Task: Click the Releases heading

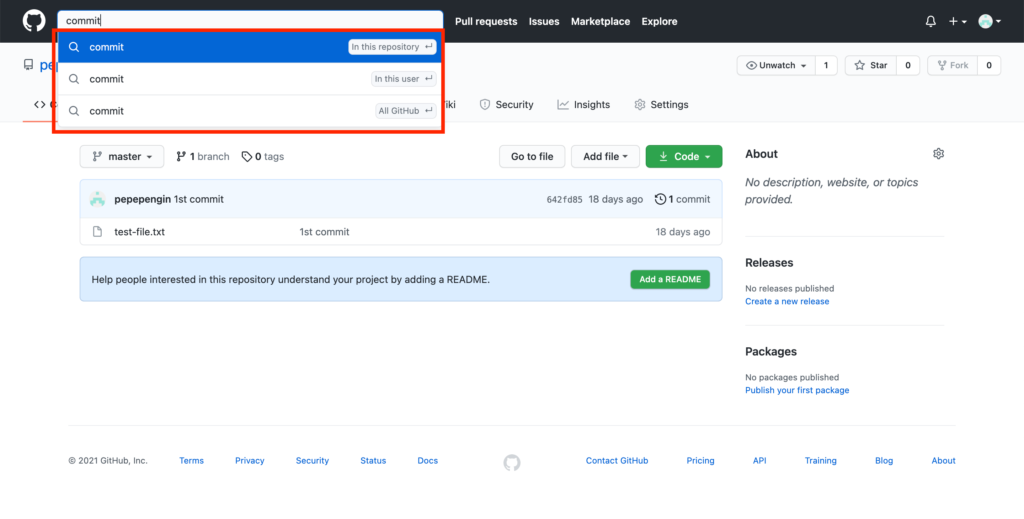Action: (769, 262)
